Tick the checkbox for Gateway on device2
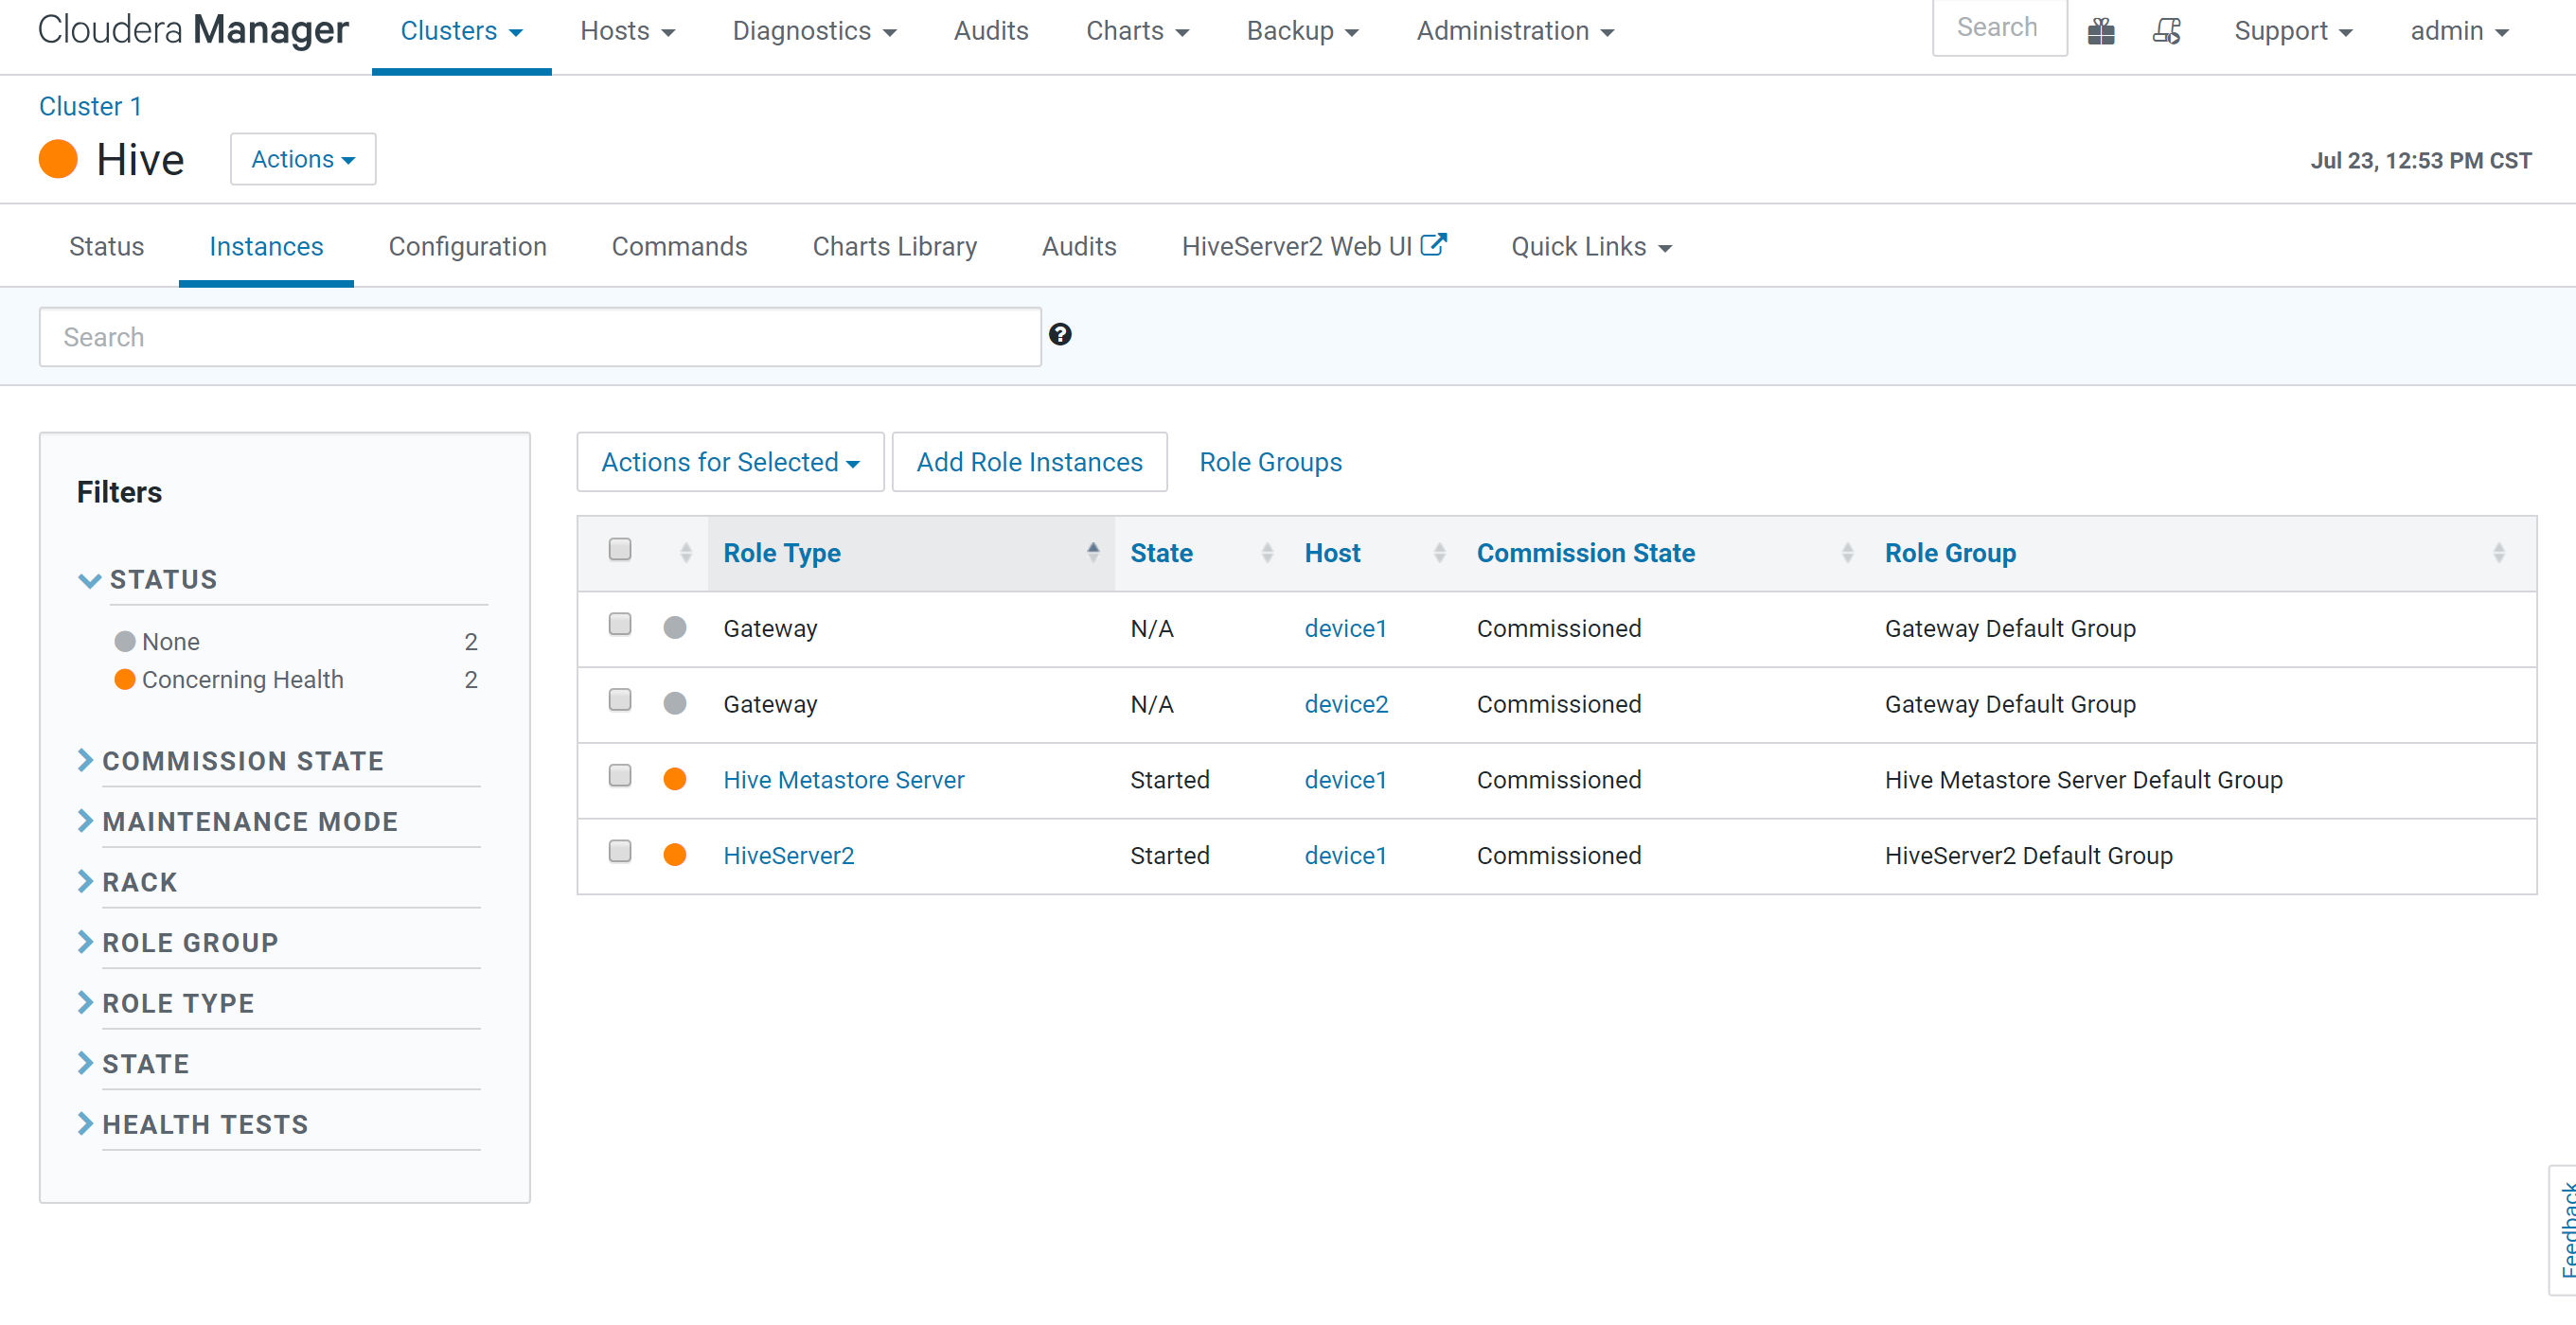 pos(620,700)
